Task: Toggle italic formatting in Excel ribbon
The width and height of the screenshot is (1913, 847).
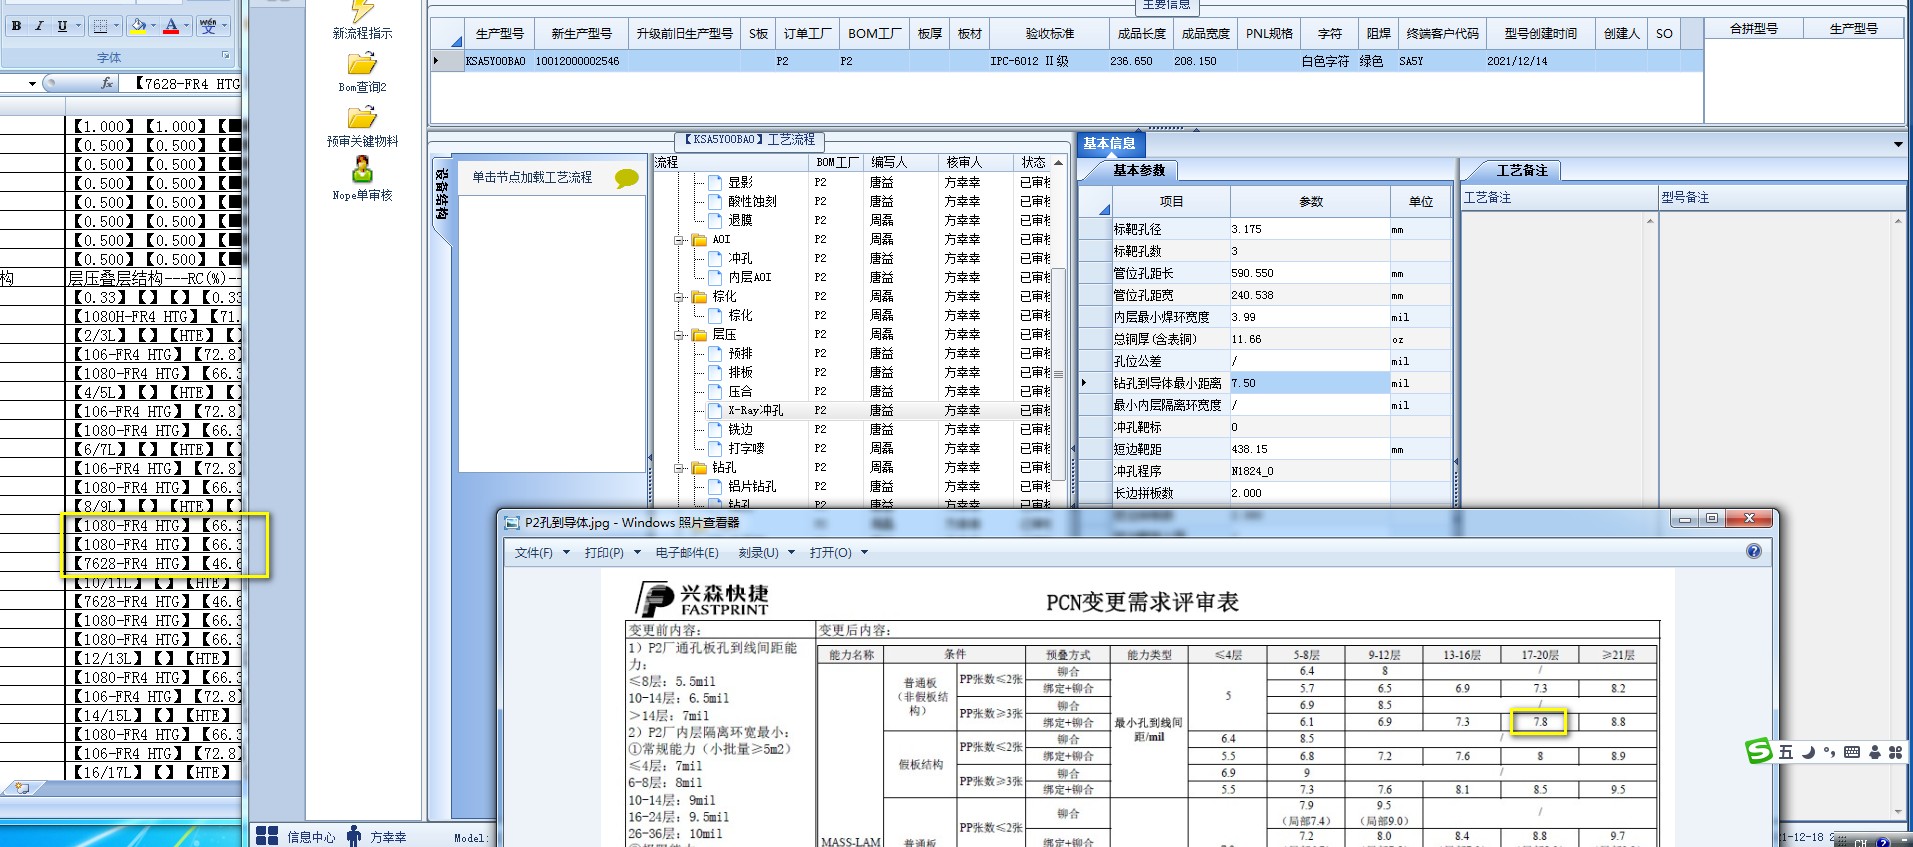Action: click(x=39, y=26)
